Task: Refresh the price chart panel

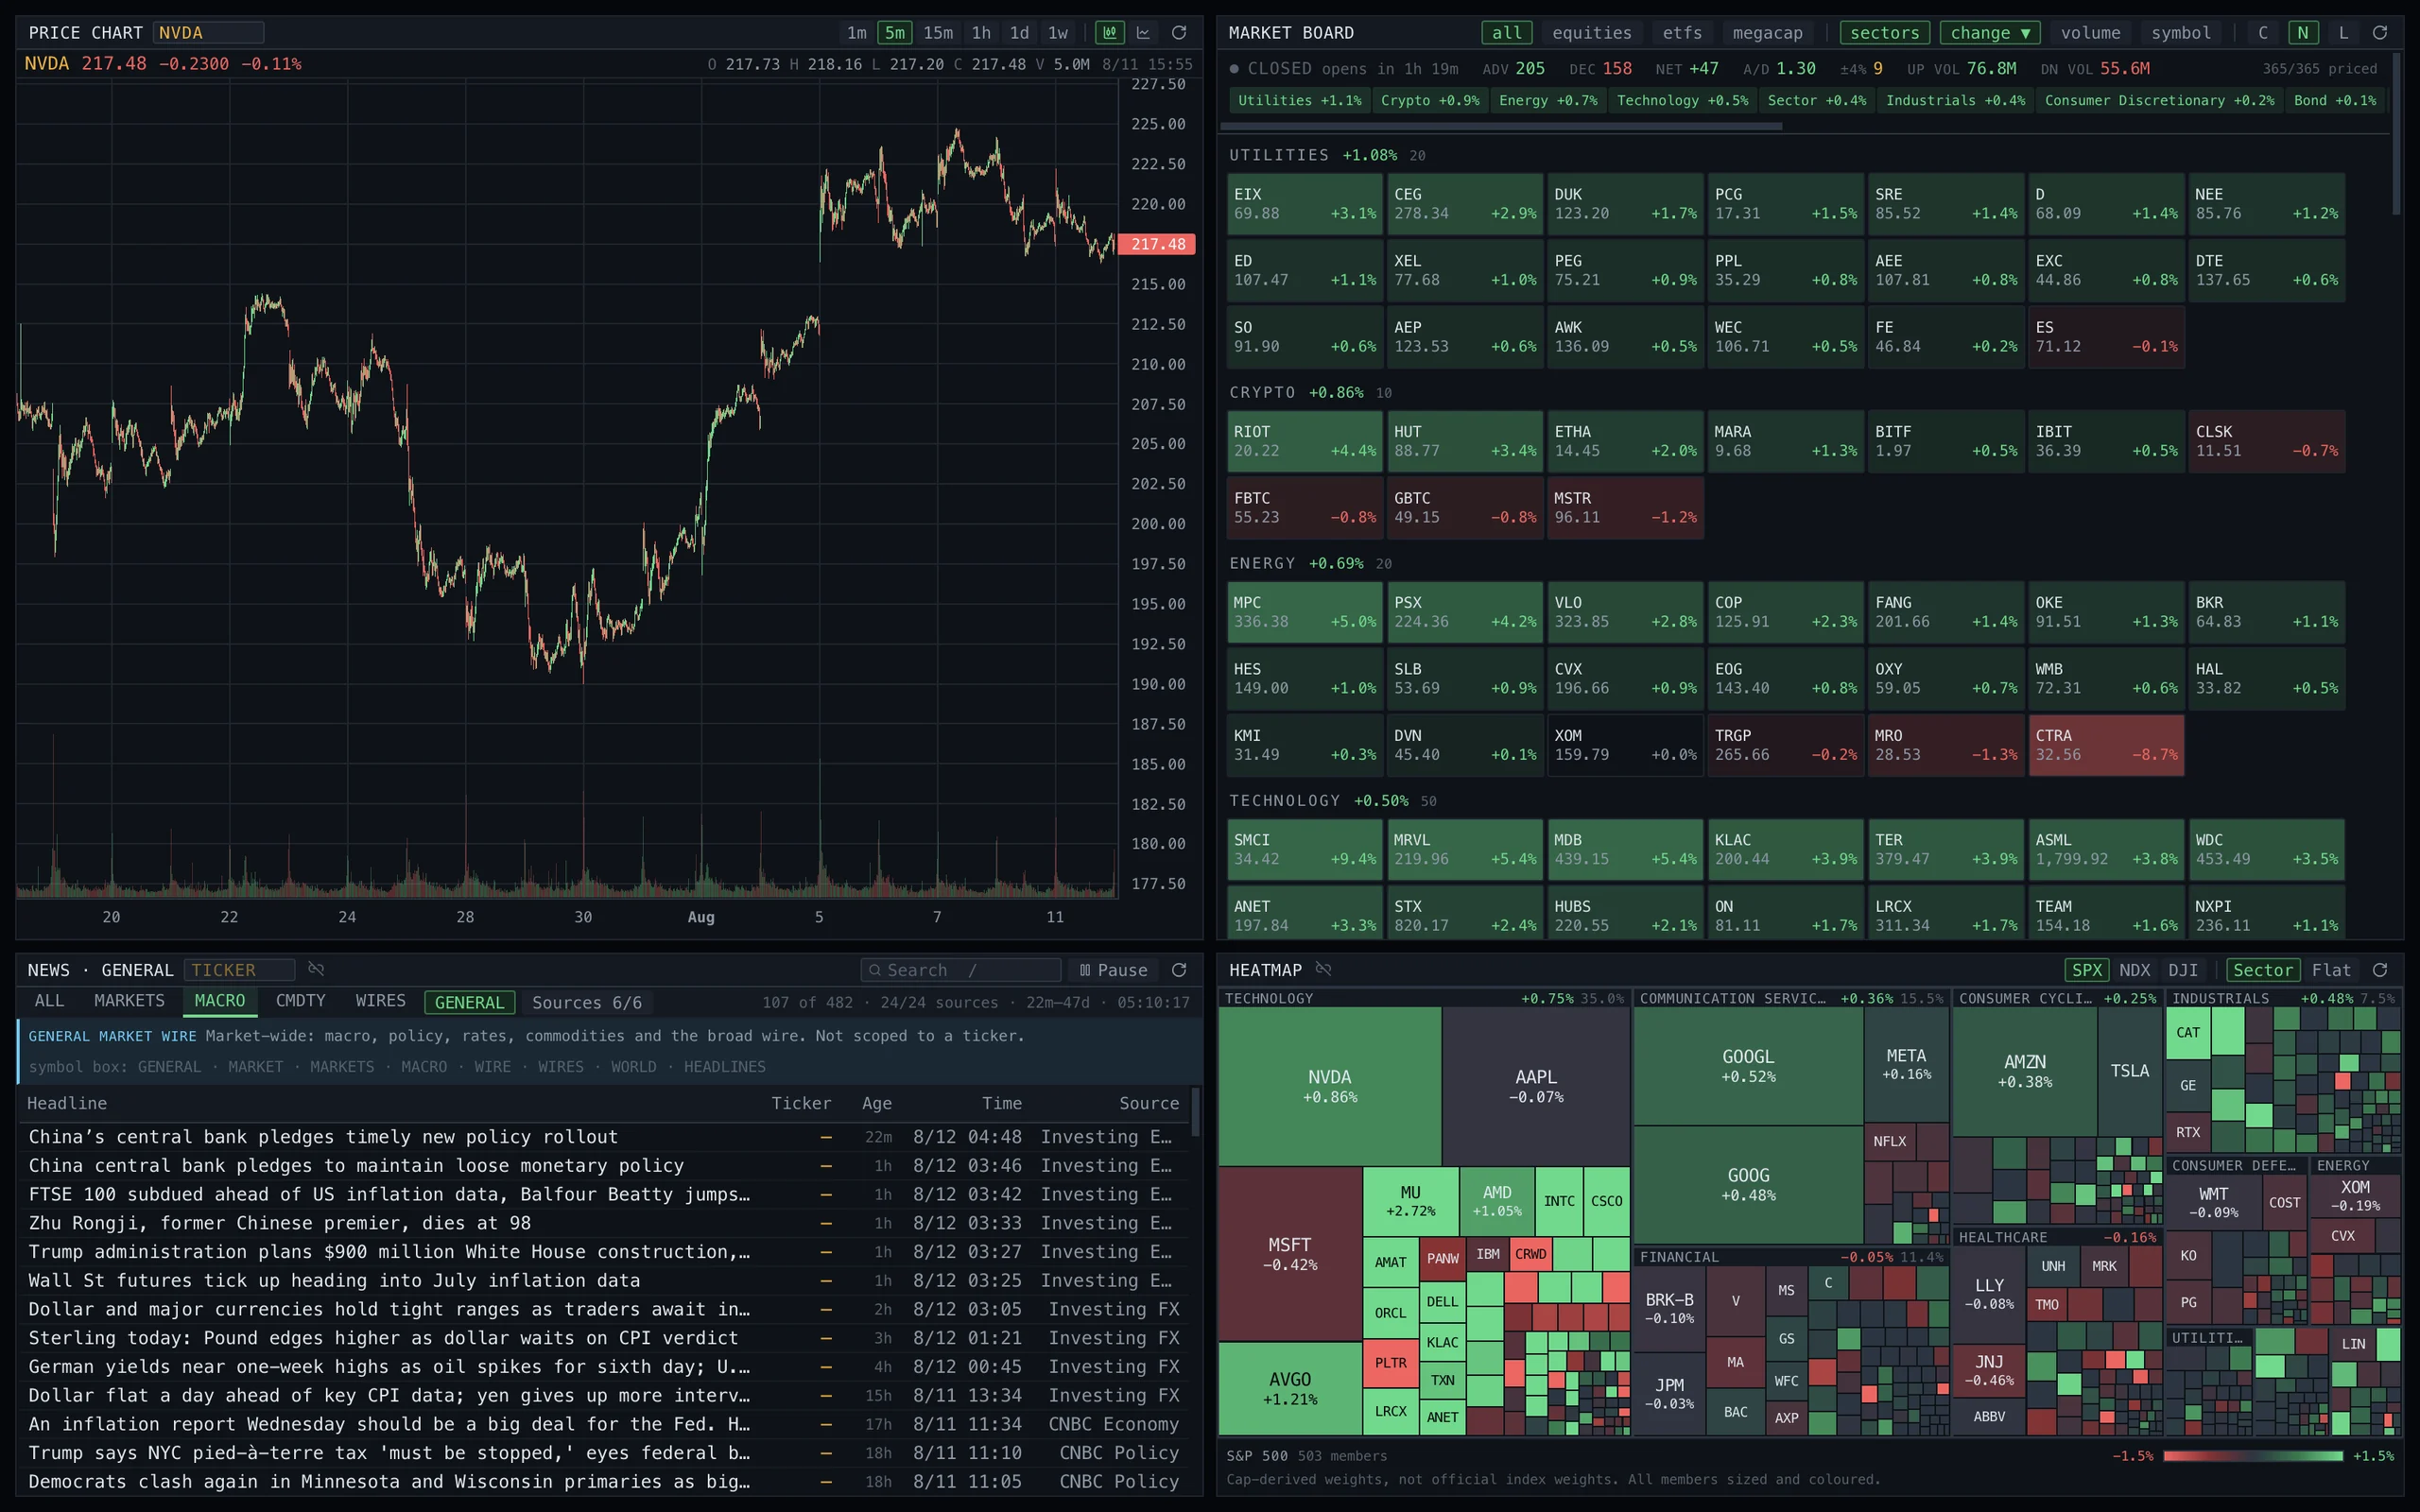Action: [1179, 33]
